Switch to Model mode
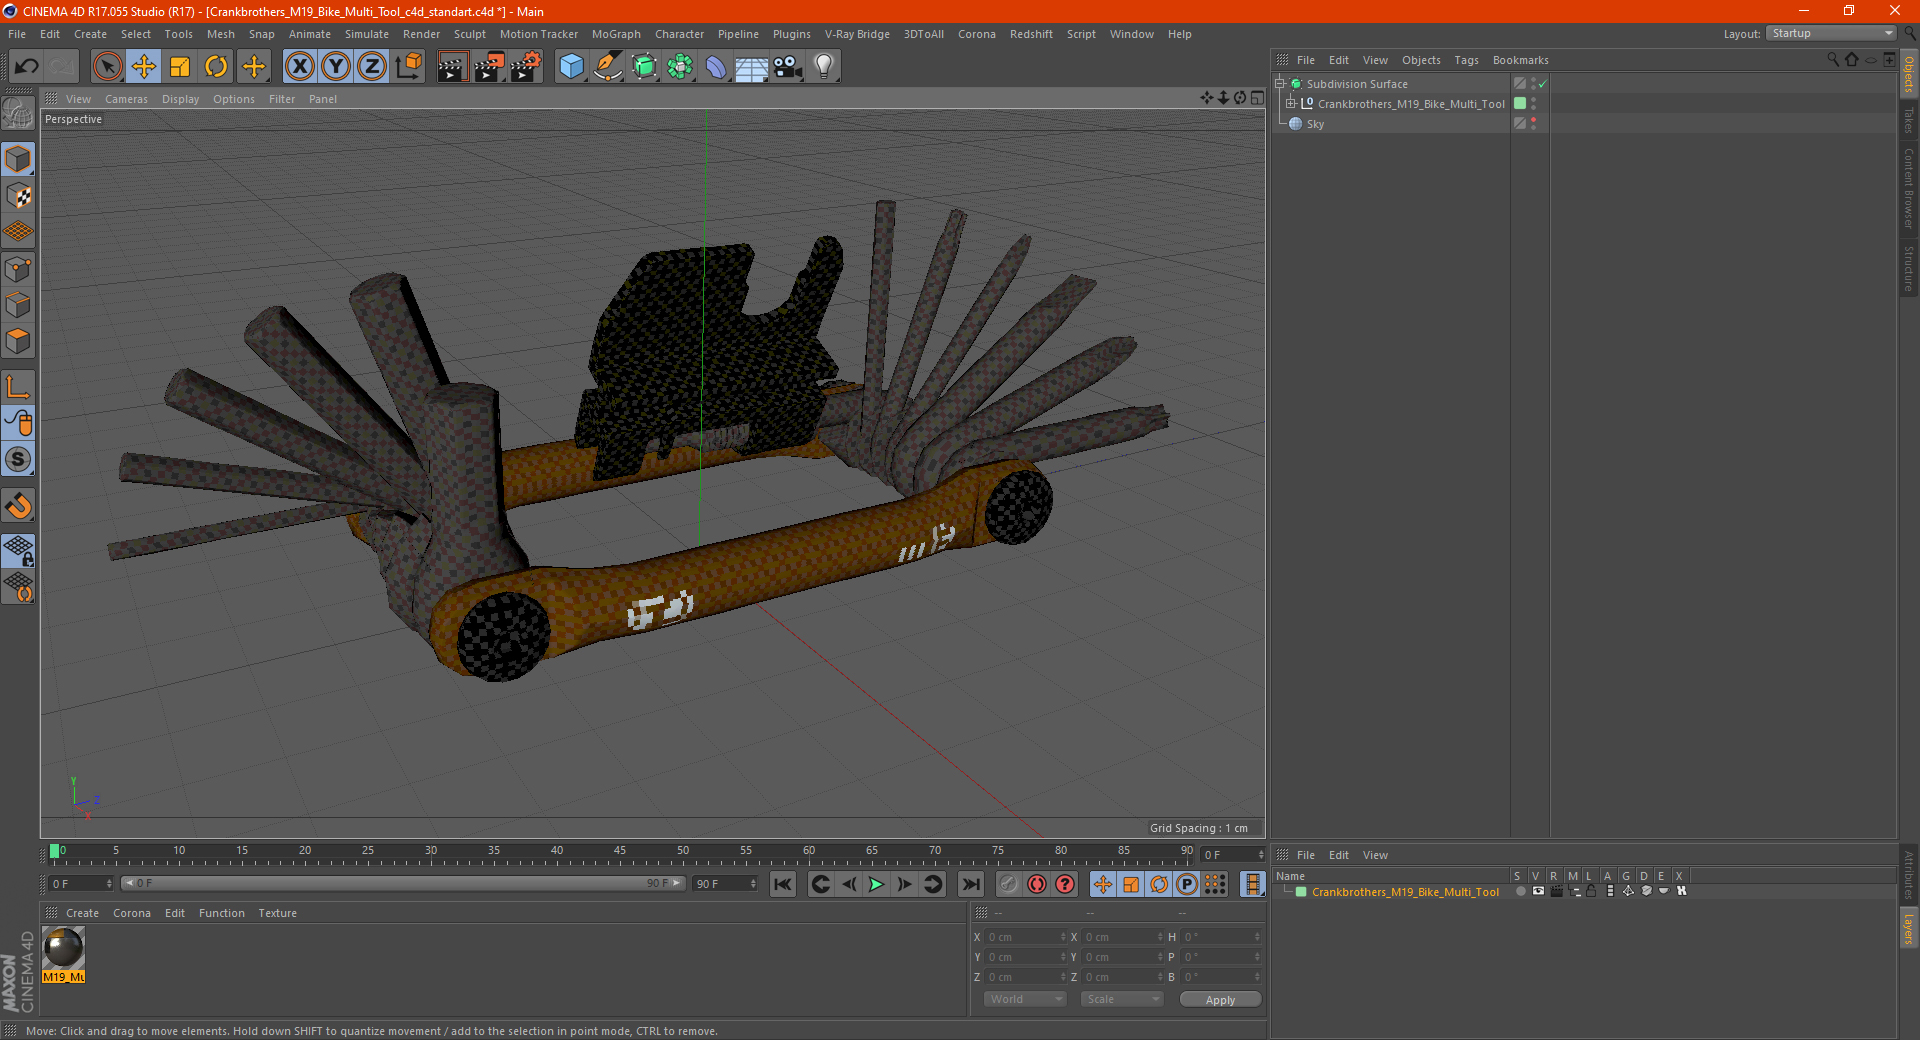Image resolution: width=1920 pixels, height=1040 pixels. pyautogui.click(x=18, y=159)
